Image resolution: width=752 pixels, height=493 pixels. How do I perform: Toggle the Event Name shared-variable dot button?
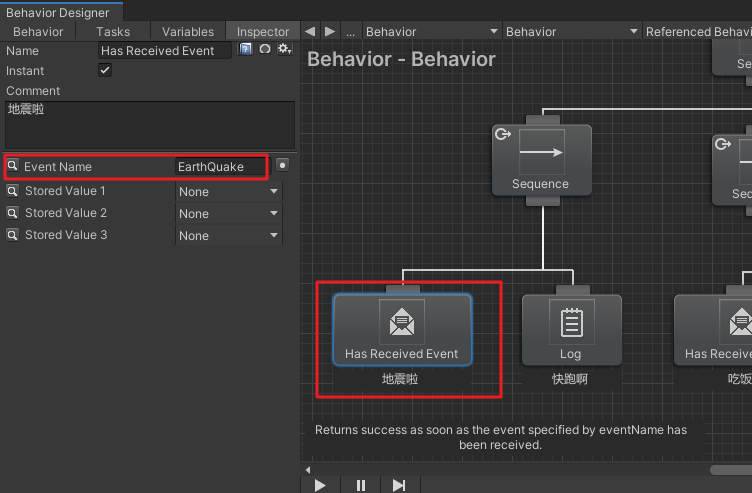[x=282, y=165]
